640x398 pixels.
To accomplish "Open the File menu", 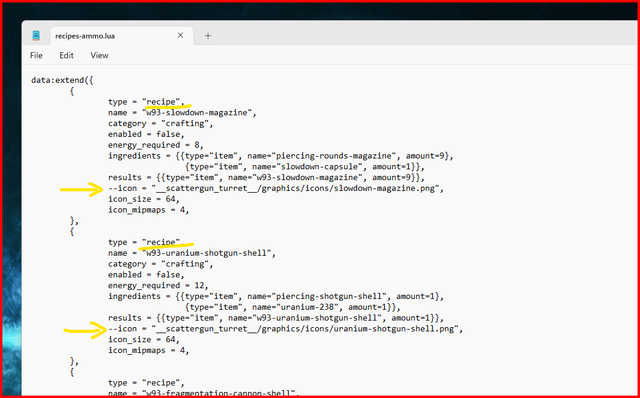I will point(36,55).
